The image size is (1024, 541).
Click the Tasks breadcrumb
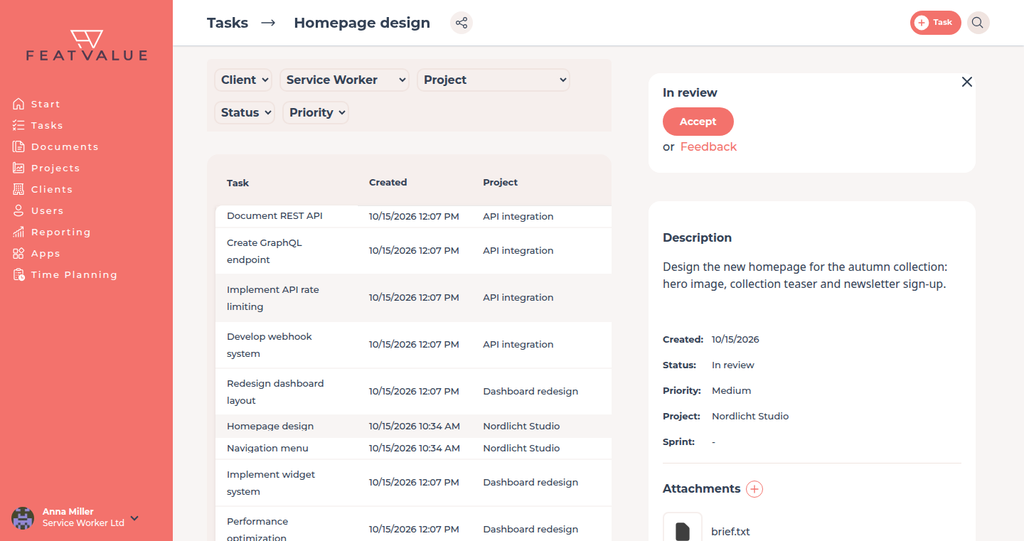point(227,23)
